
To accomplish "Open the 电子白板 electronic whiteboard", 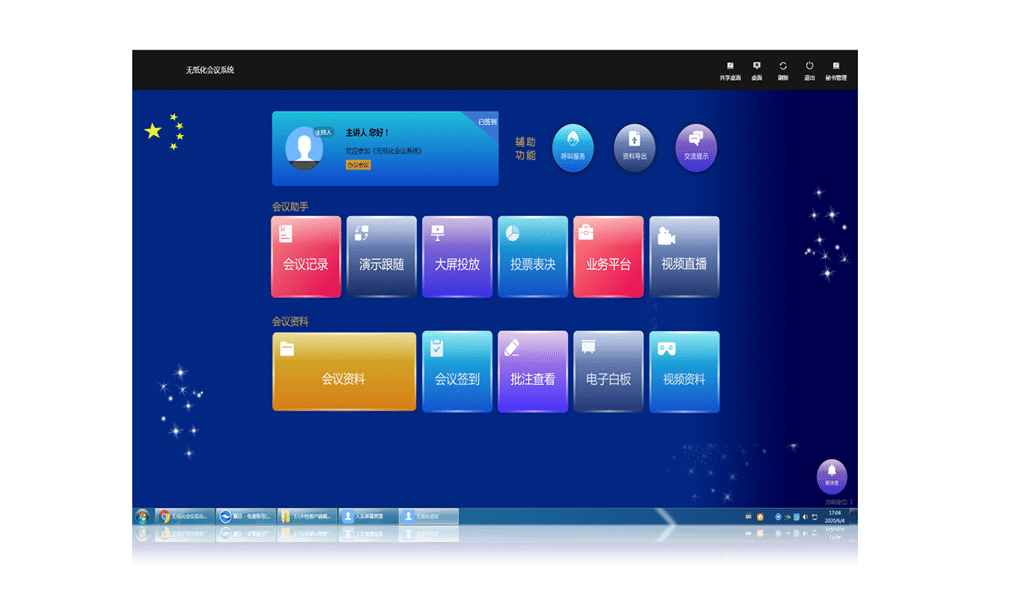I will pyautogui.click(x=608, y=372).
